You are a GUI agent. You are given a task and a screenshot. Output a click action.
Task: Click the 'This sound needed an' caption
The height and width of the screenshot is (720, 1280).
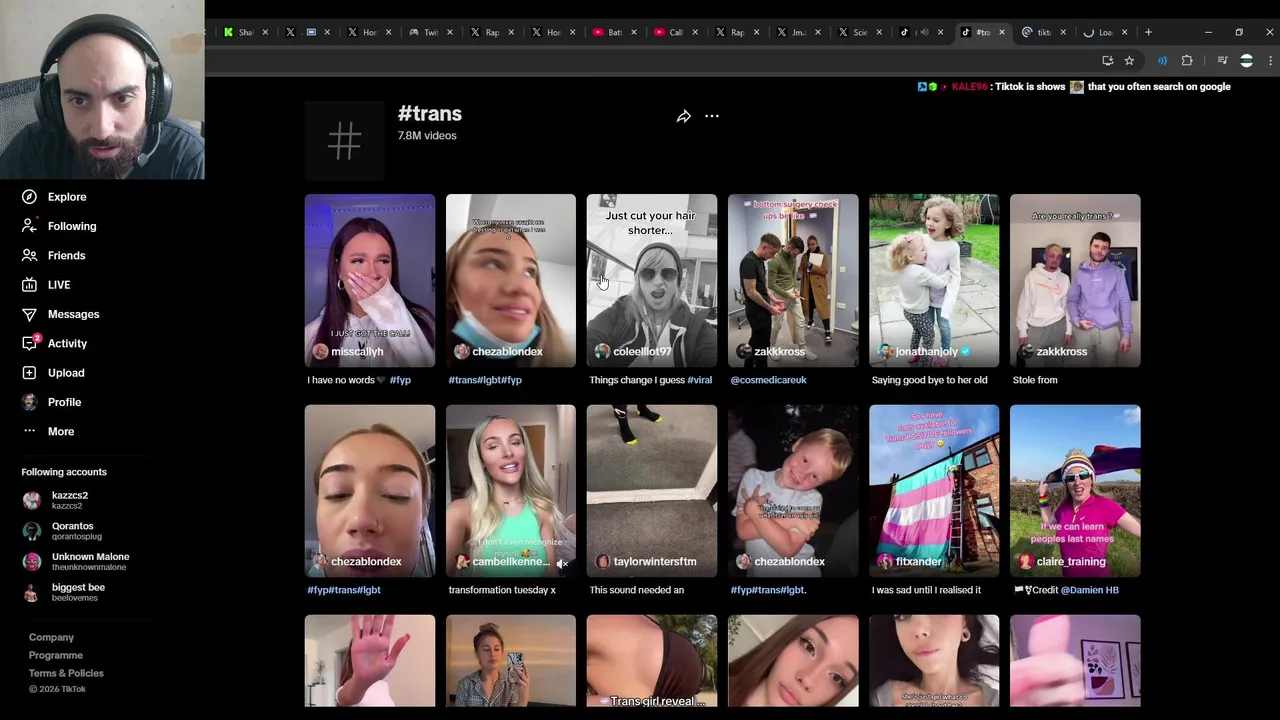[x=637, y=590]
